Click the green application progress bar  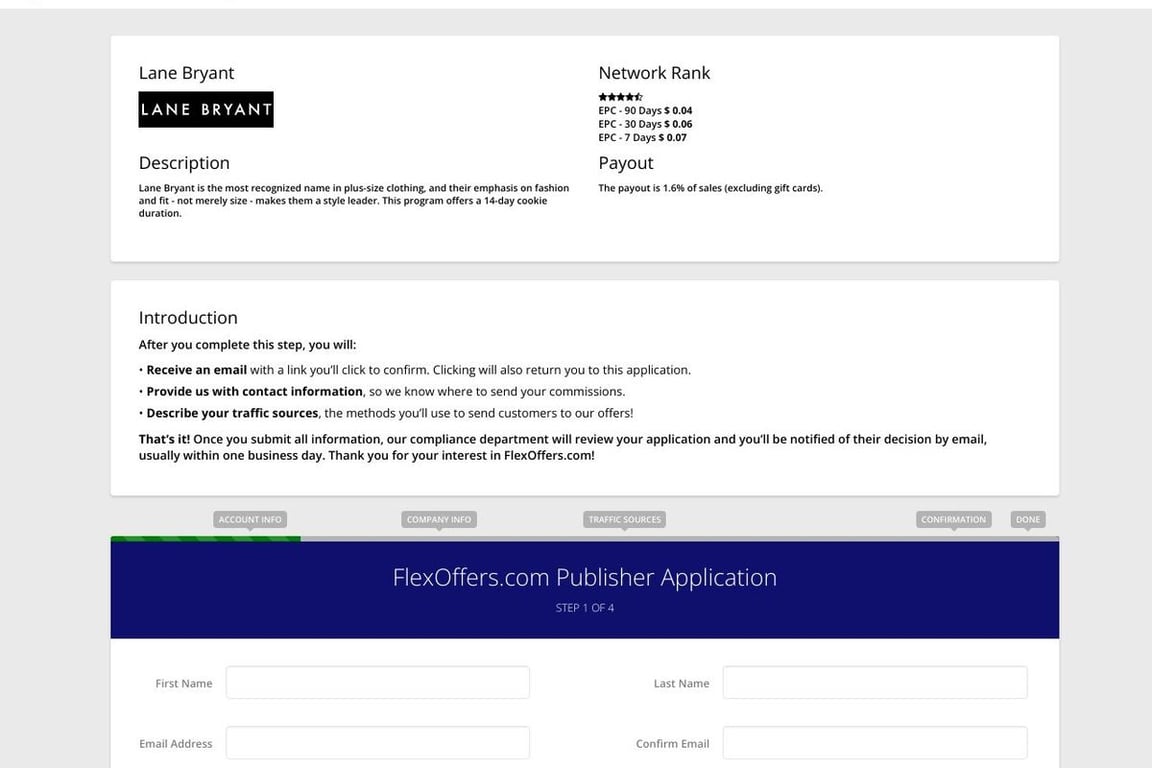point(206,539)
